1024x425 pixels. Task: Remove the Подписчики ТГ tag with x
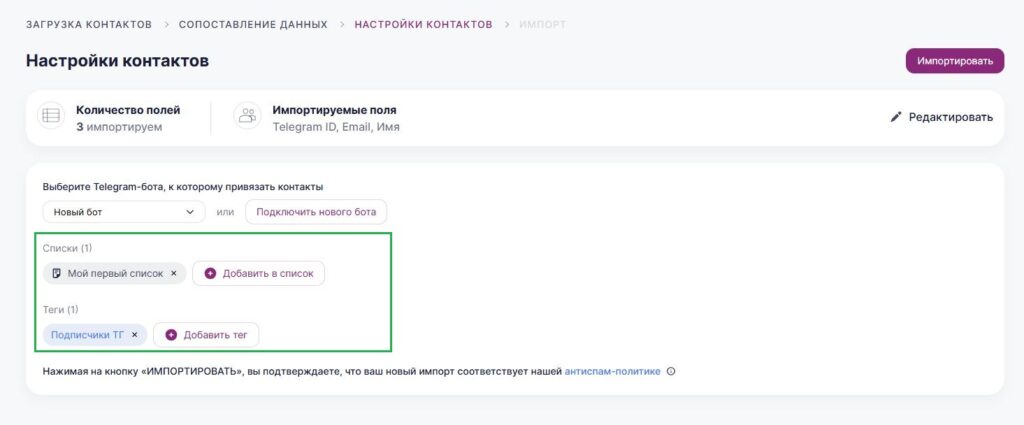(135, 335)
